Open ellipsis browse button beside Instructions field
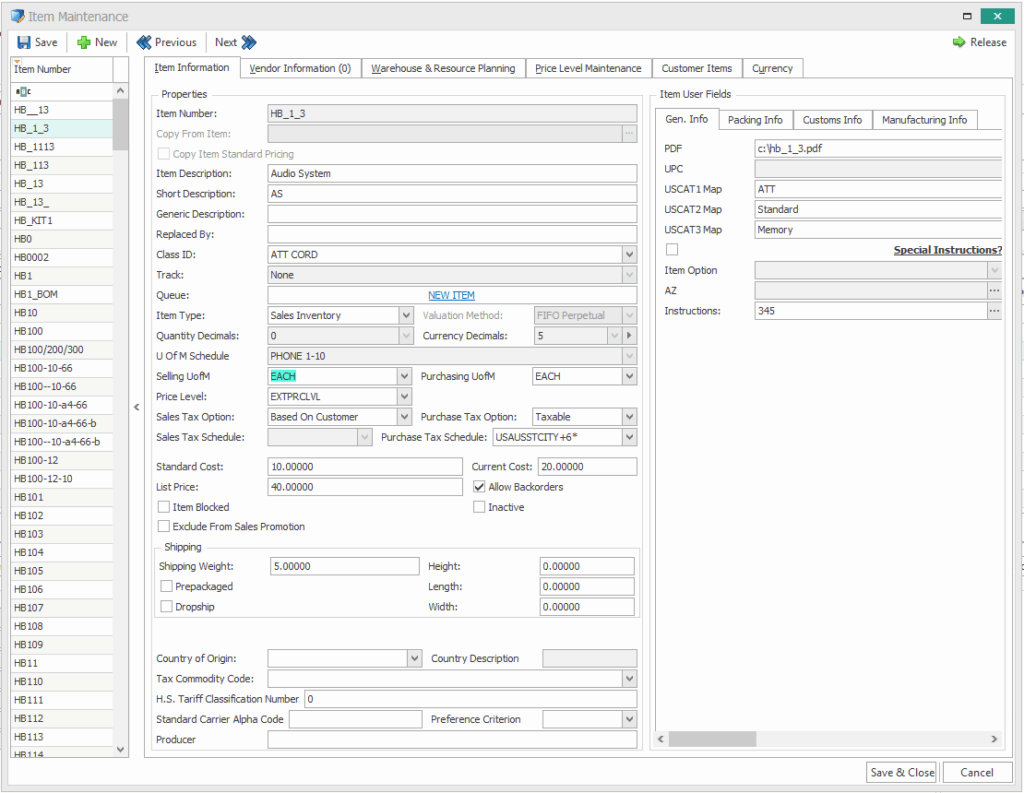The width and height of the screenshot is (1024, 793). [994, 311]
